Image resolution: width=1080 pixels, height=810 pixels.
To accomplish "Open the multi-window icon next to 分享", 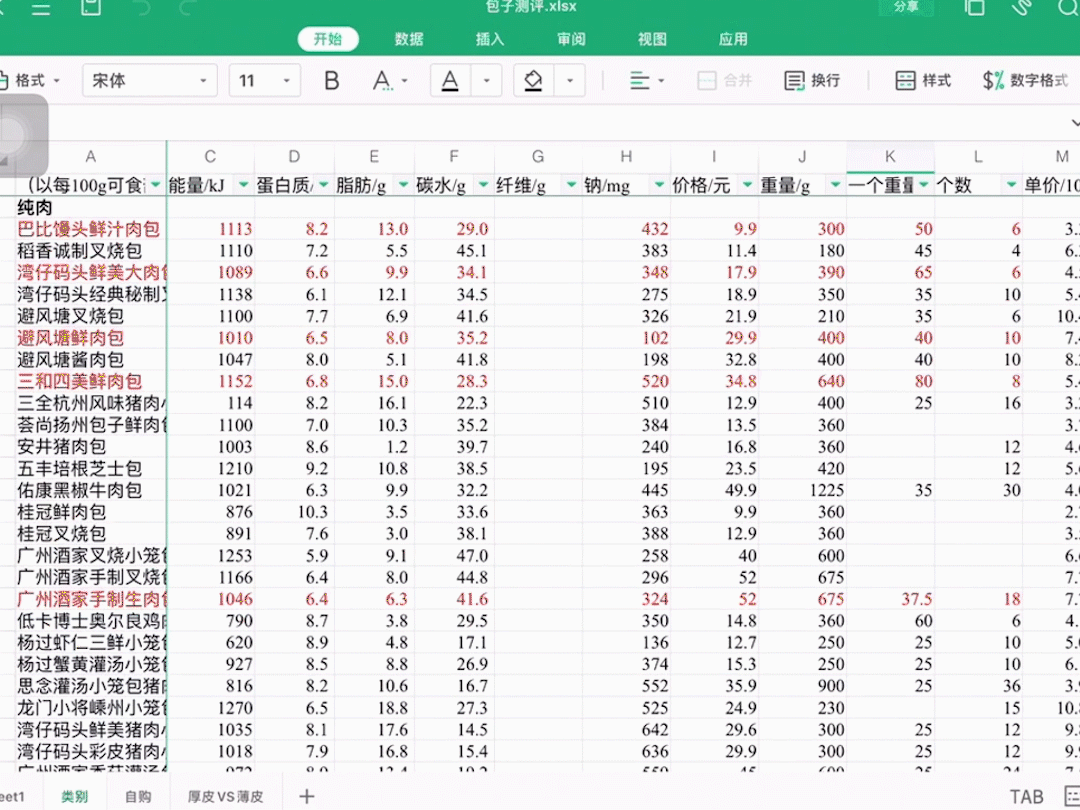I will pos(975,8).
